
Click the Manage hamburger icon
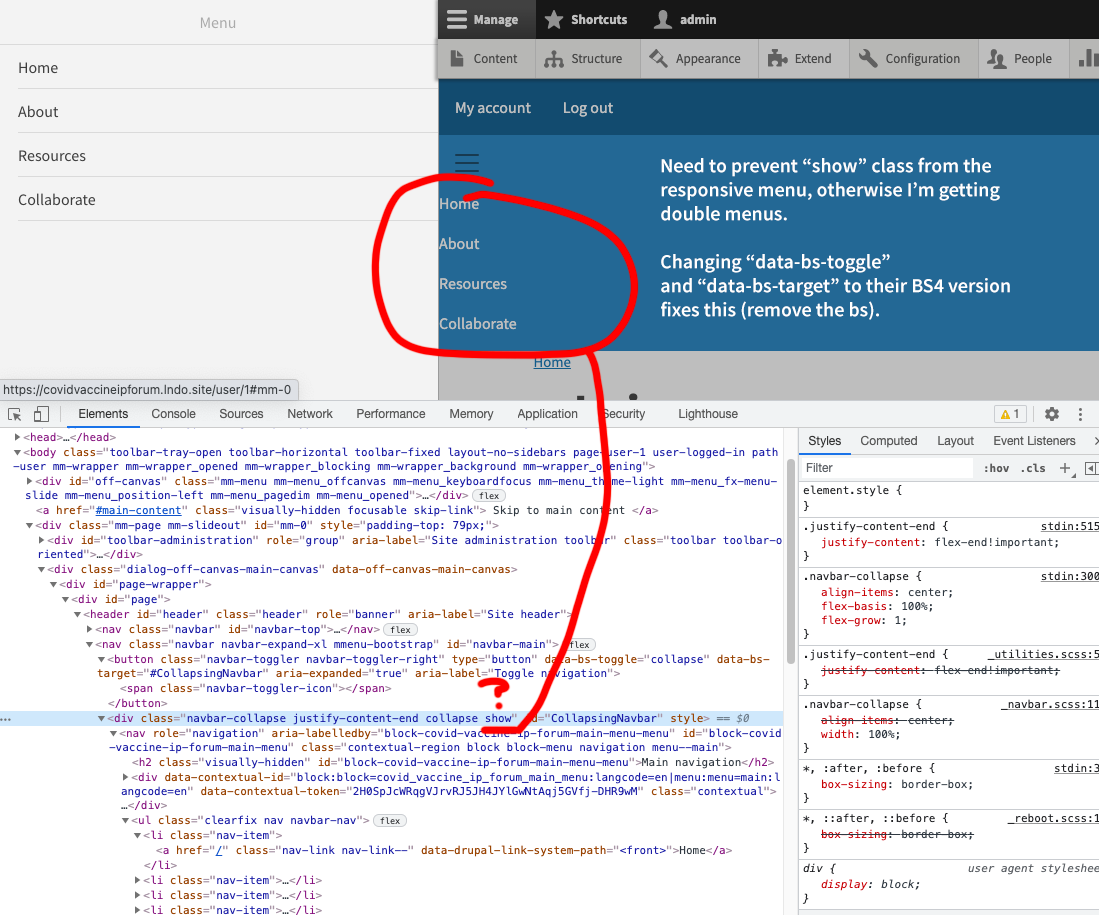(x=459, y=19)
